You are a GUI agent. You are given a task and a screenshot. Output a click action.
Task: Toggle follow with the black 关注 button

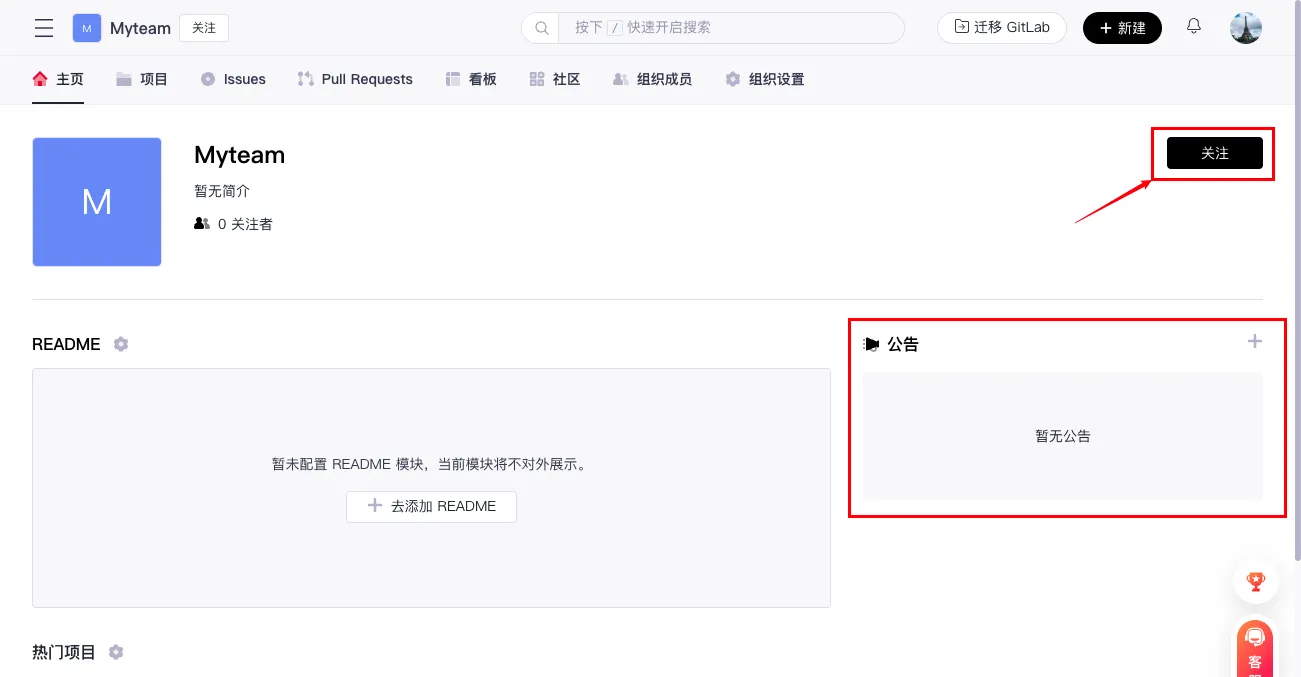point(1214,153)
